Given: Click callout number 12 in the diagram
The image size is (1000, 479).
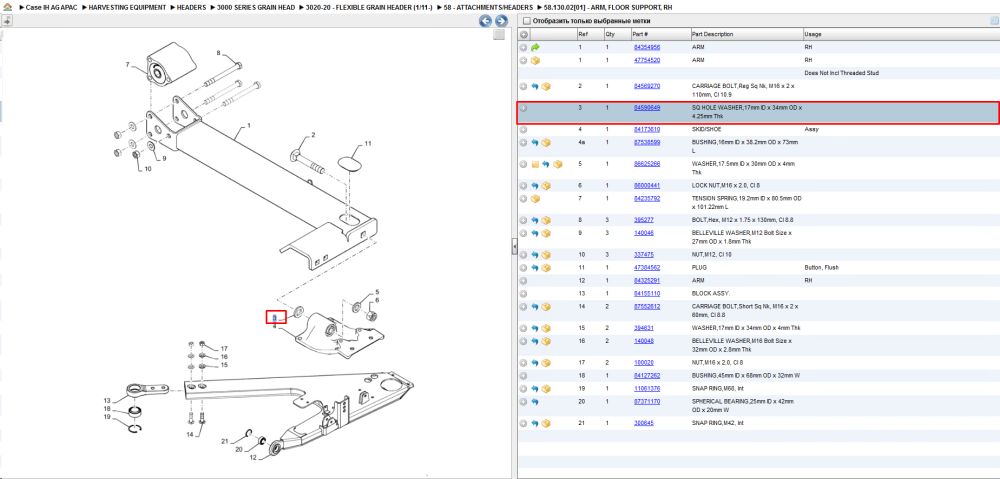Looking at the screenshot, I should [x=253, y=457].
